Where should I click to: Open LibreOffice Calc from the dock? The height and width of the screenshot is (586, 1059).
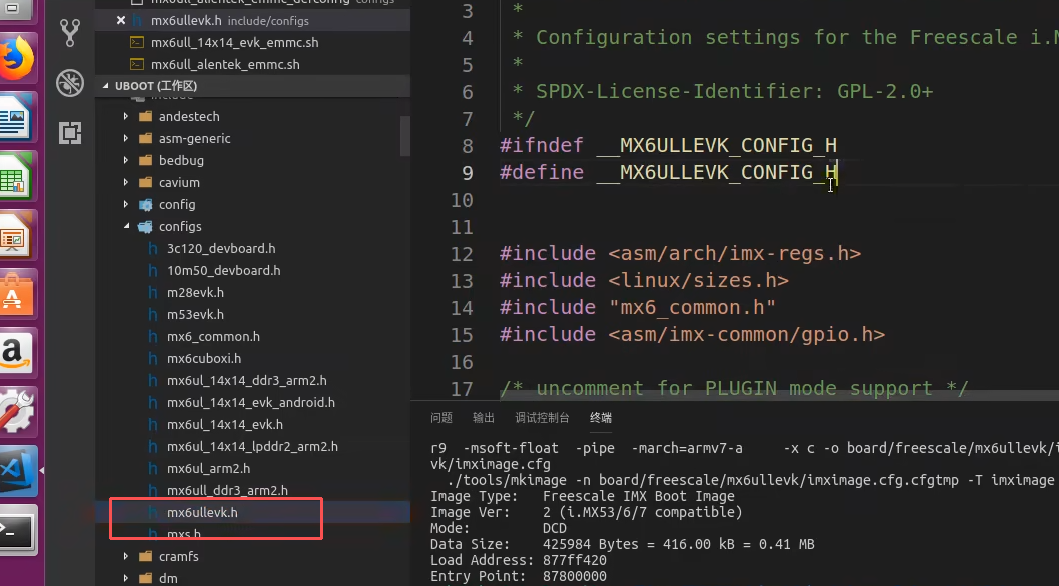[x=16, y=176]
